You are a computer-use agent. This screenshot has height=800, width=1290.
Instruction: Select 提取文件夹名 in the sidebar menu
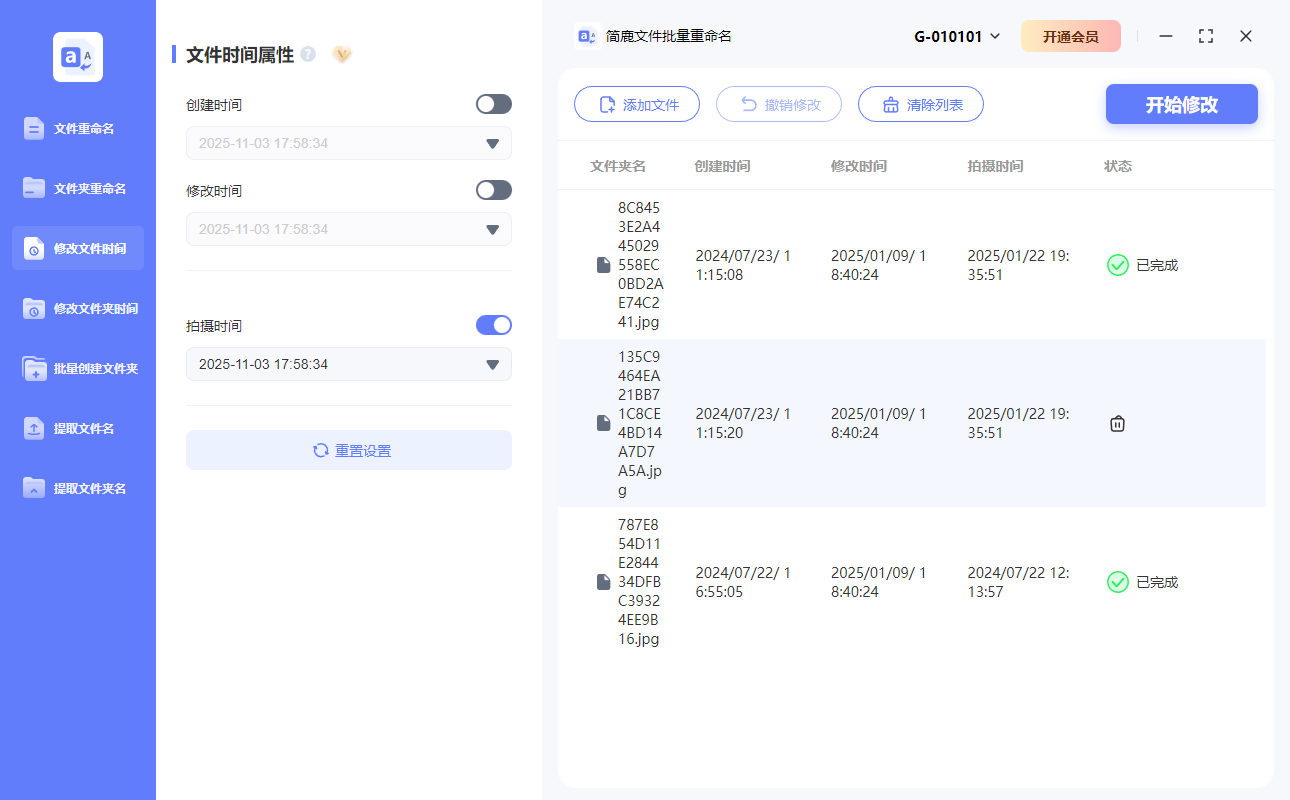77,488
